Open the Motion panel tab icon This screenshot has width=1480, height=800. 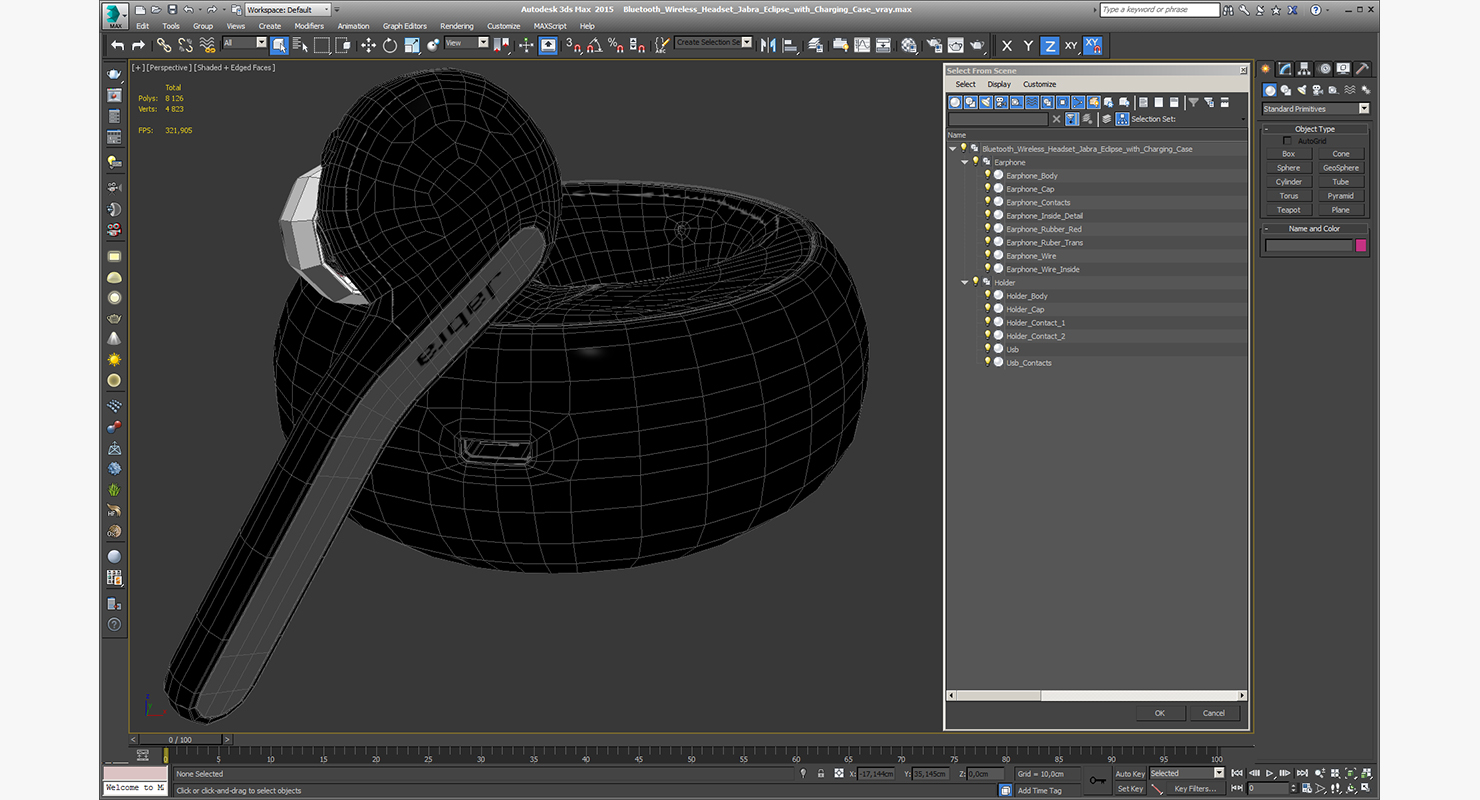1325,69
